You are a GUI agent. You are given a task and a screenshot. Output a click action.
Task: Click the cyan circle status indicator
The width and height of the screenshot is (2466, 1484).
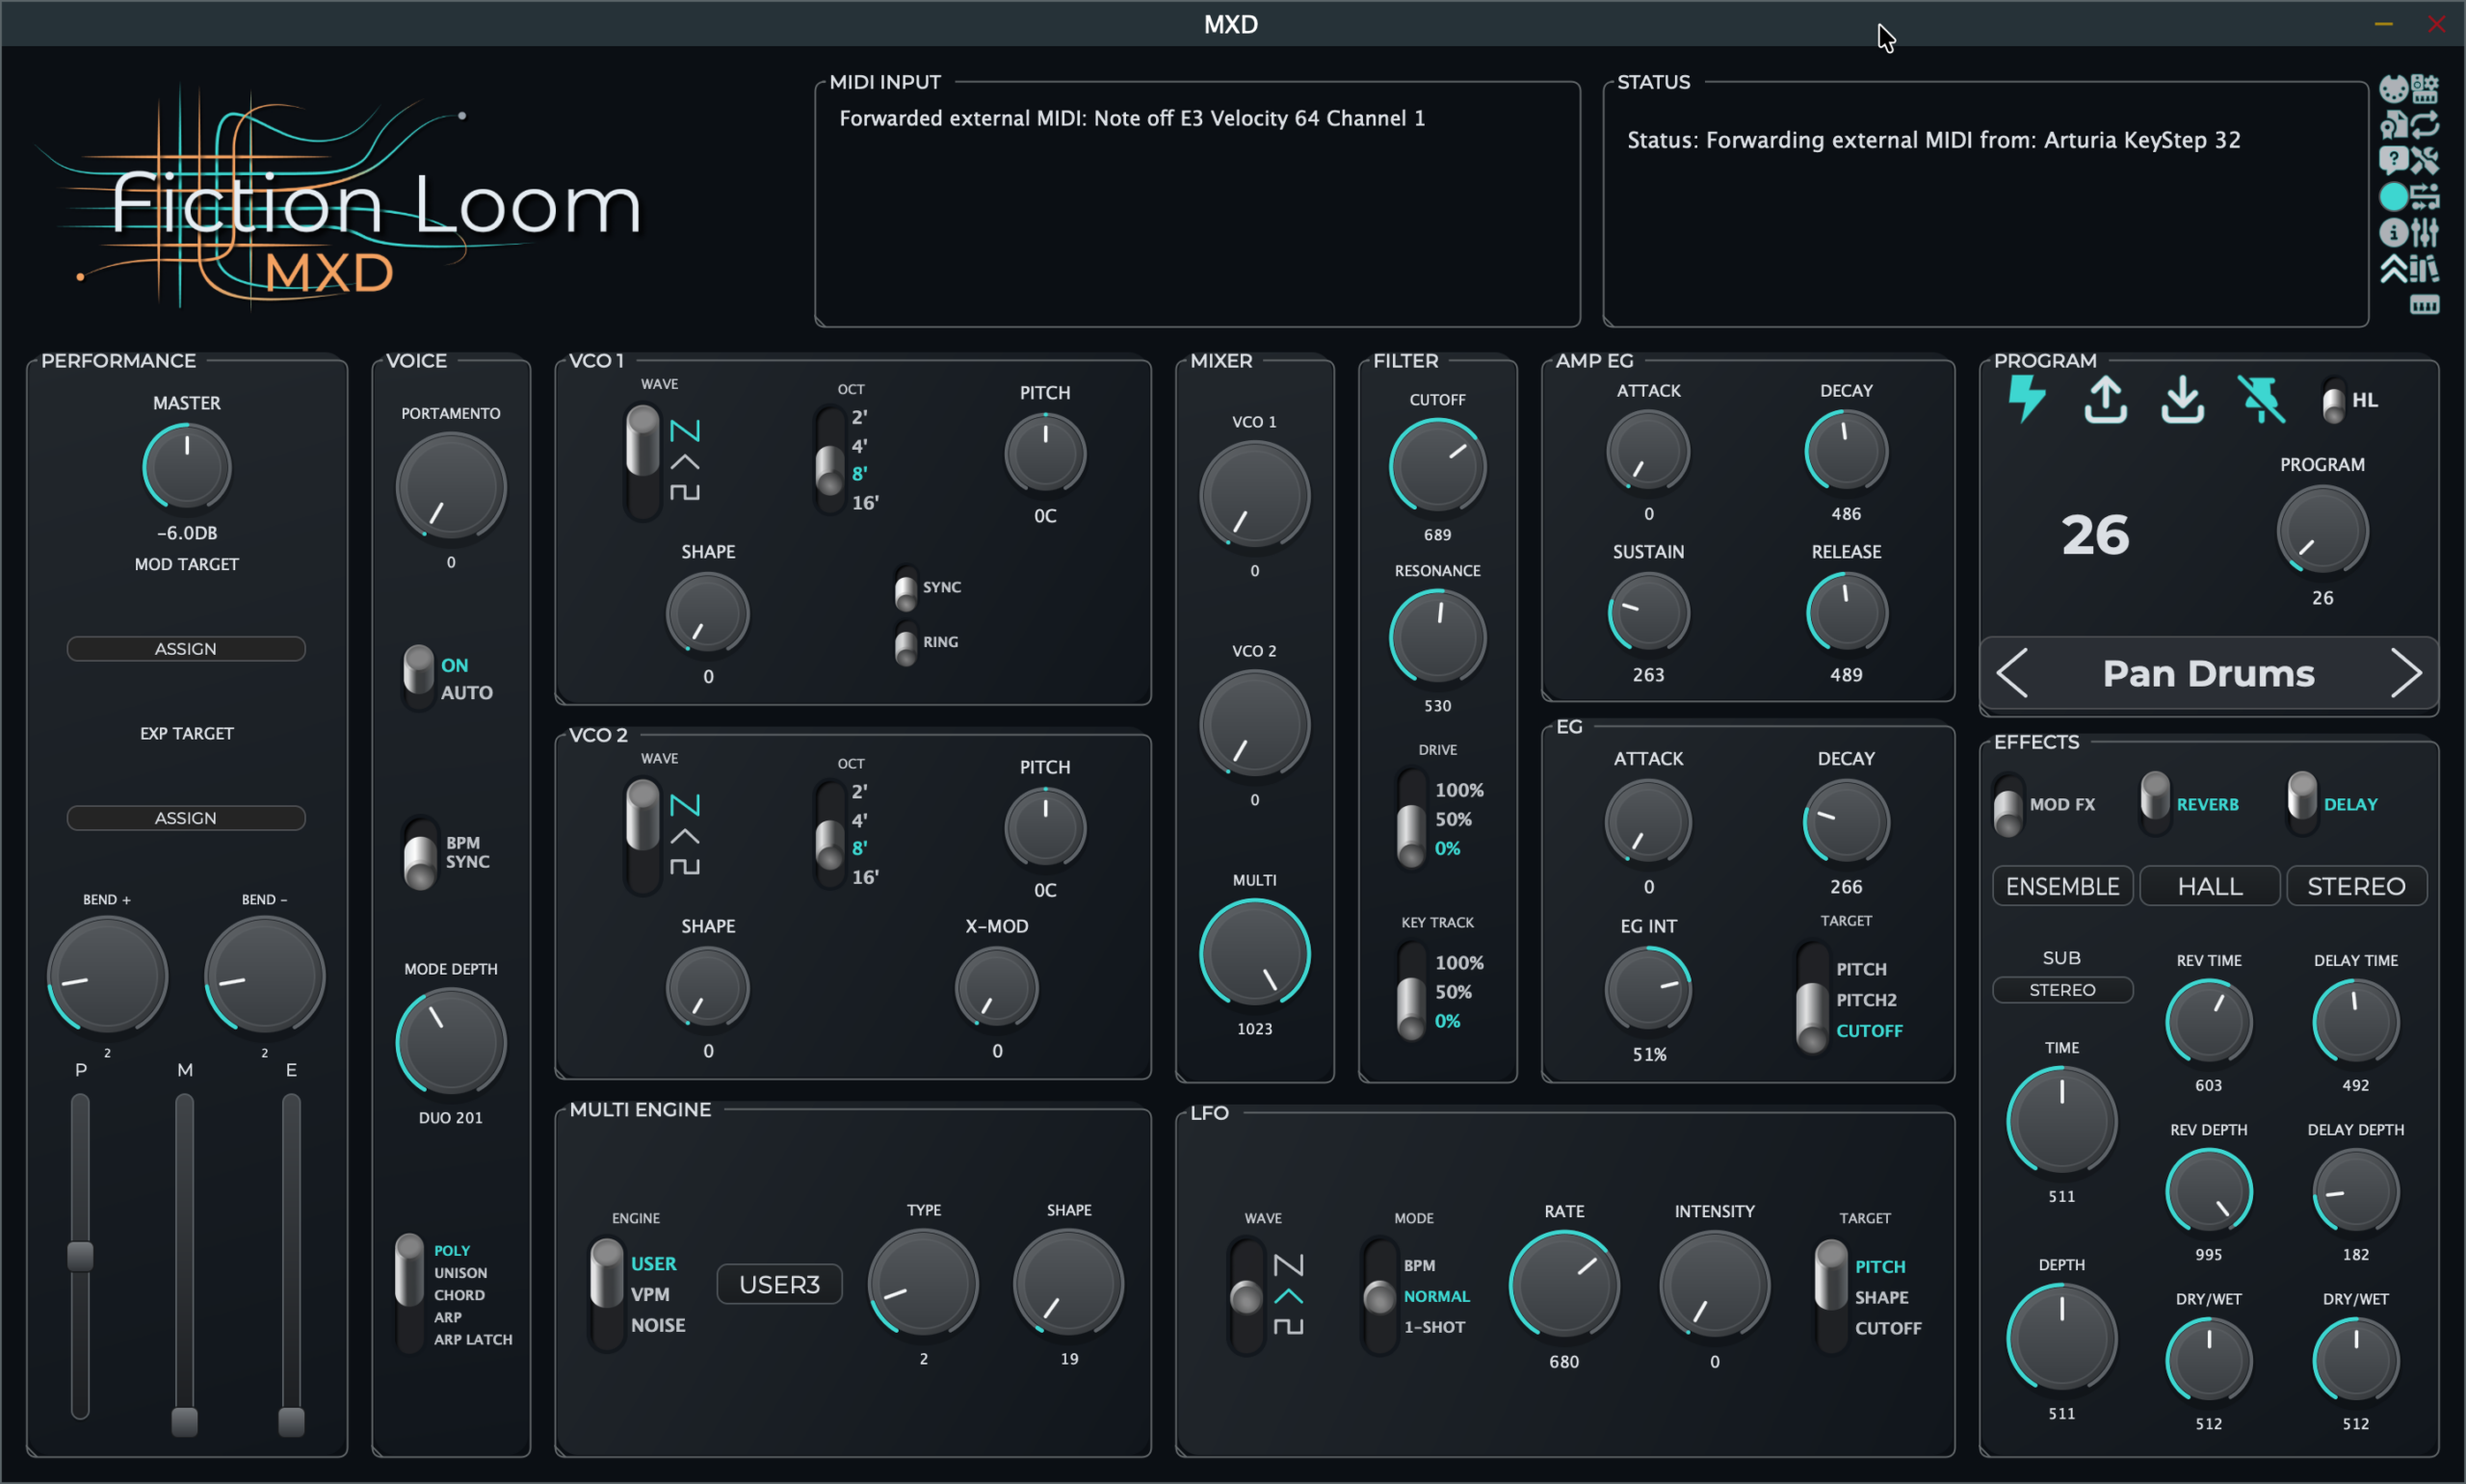point(2393,196)
